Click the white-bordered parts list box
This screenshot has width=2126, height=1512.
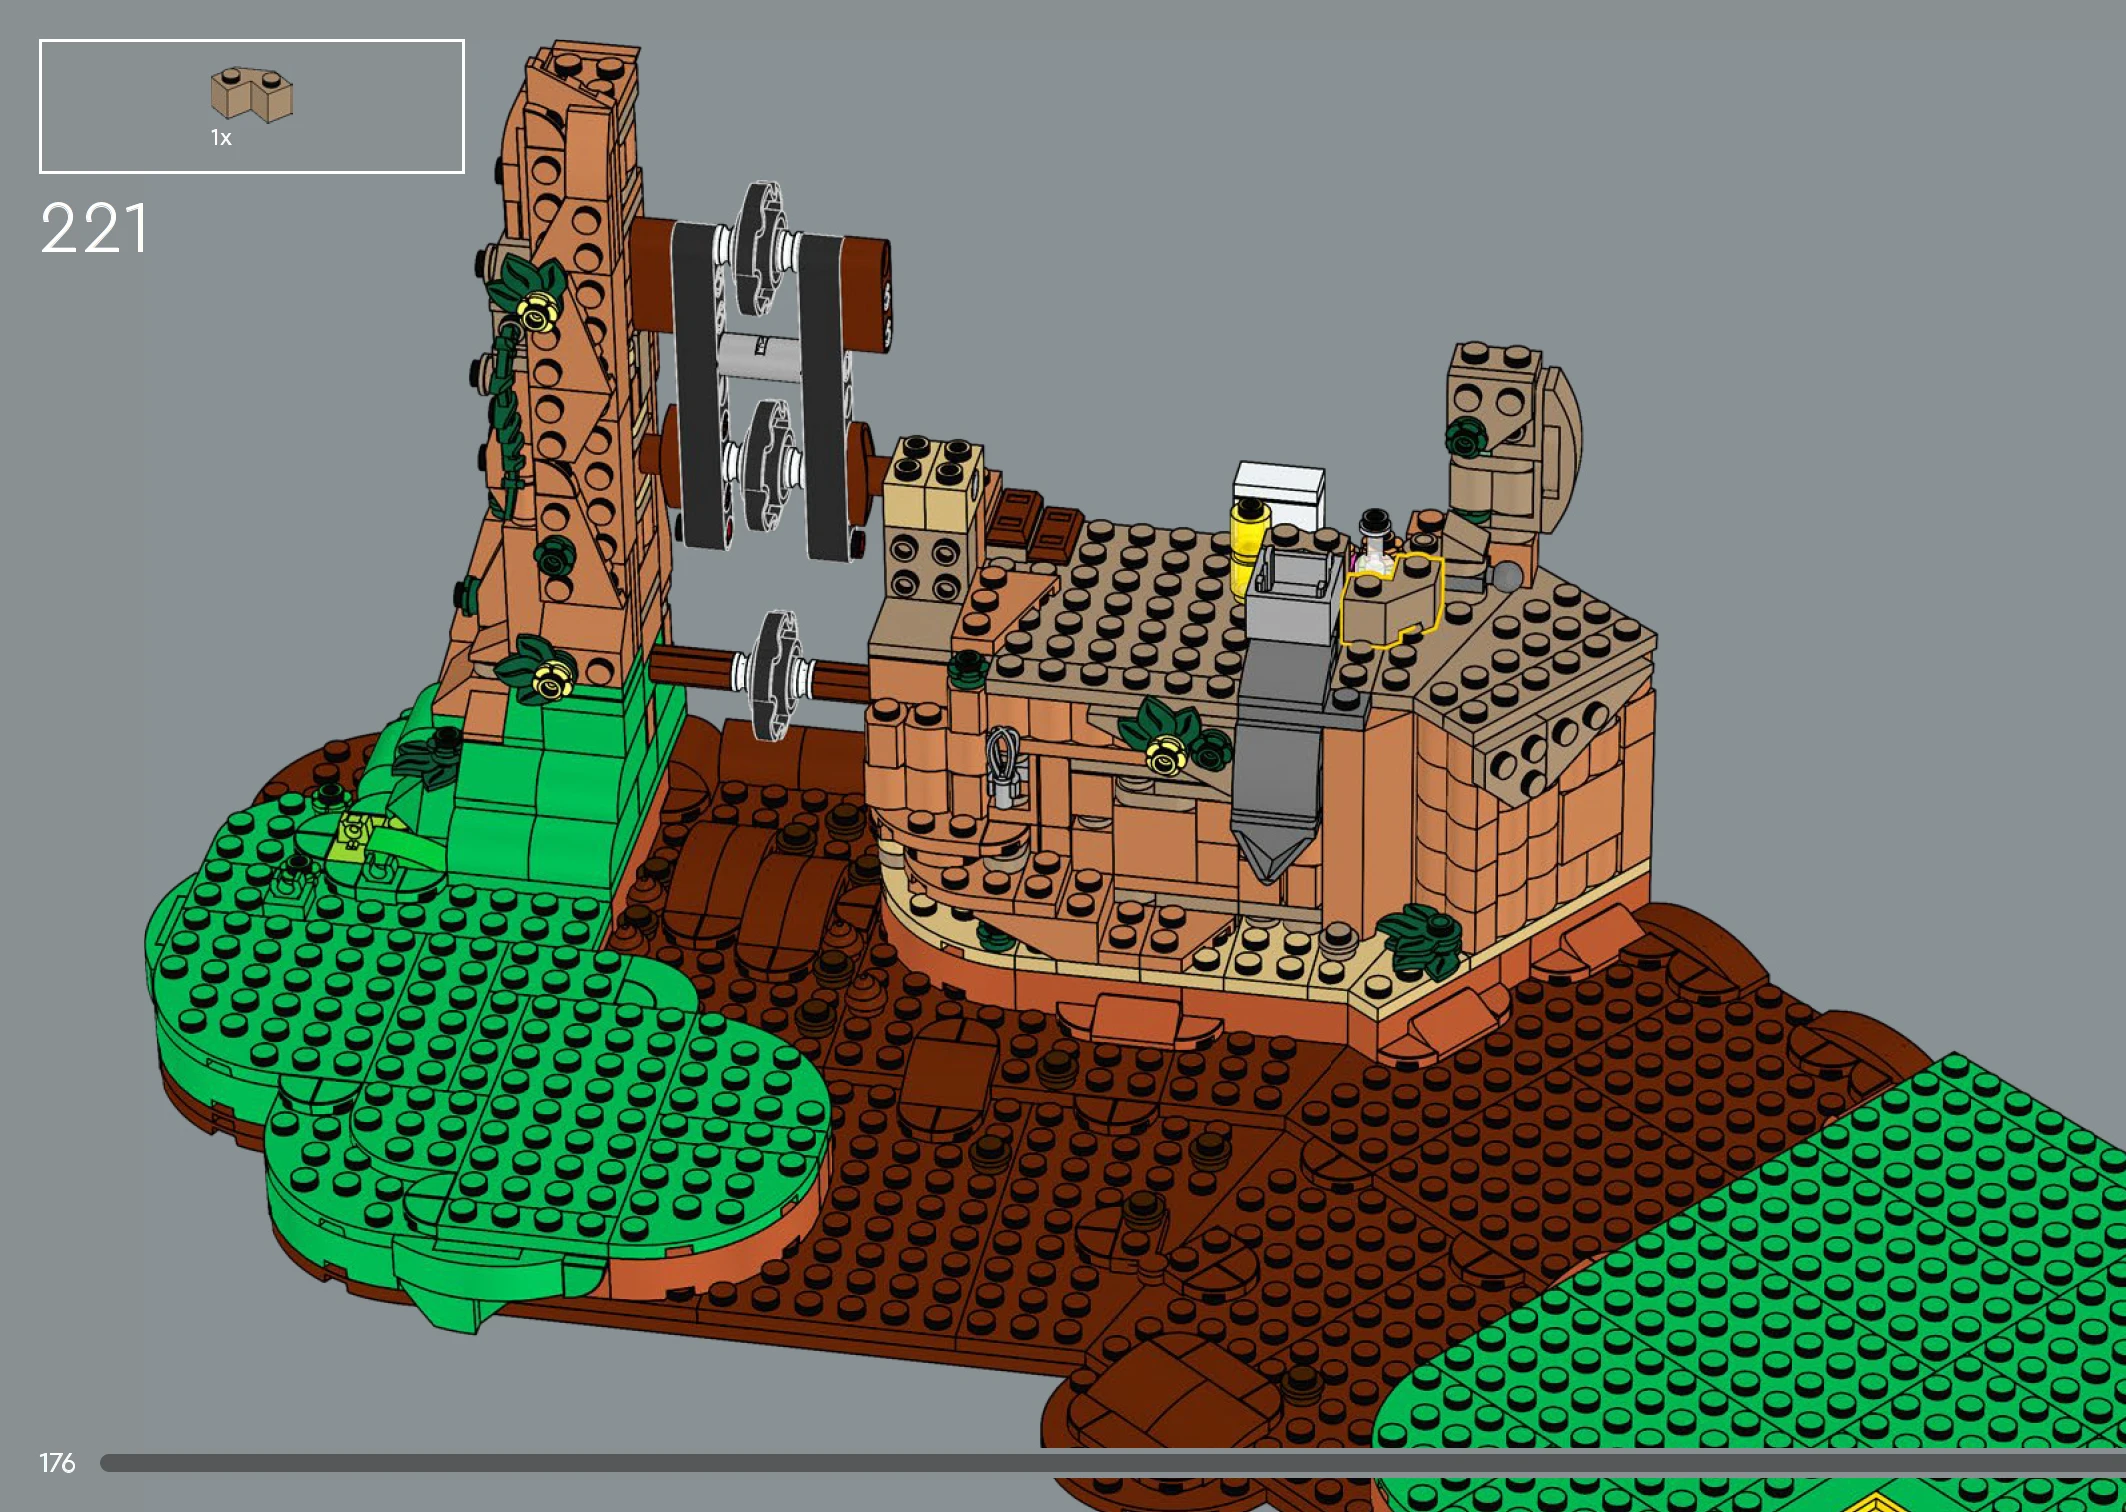pyautogui.click(x=380, y=106)
